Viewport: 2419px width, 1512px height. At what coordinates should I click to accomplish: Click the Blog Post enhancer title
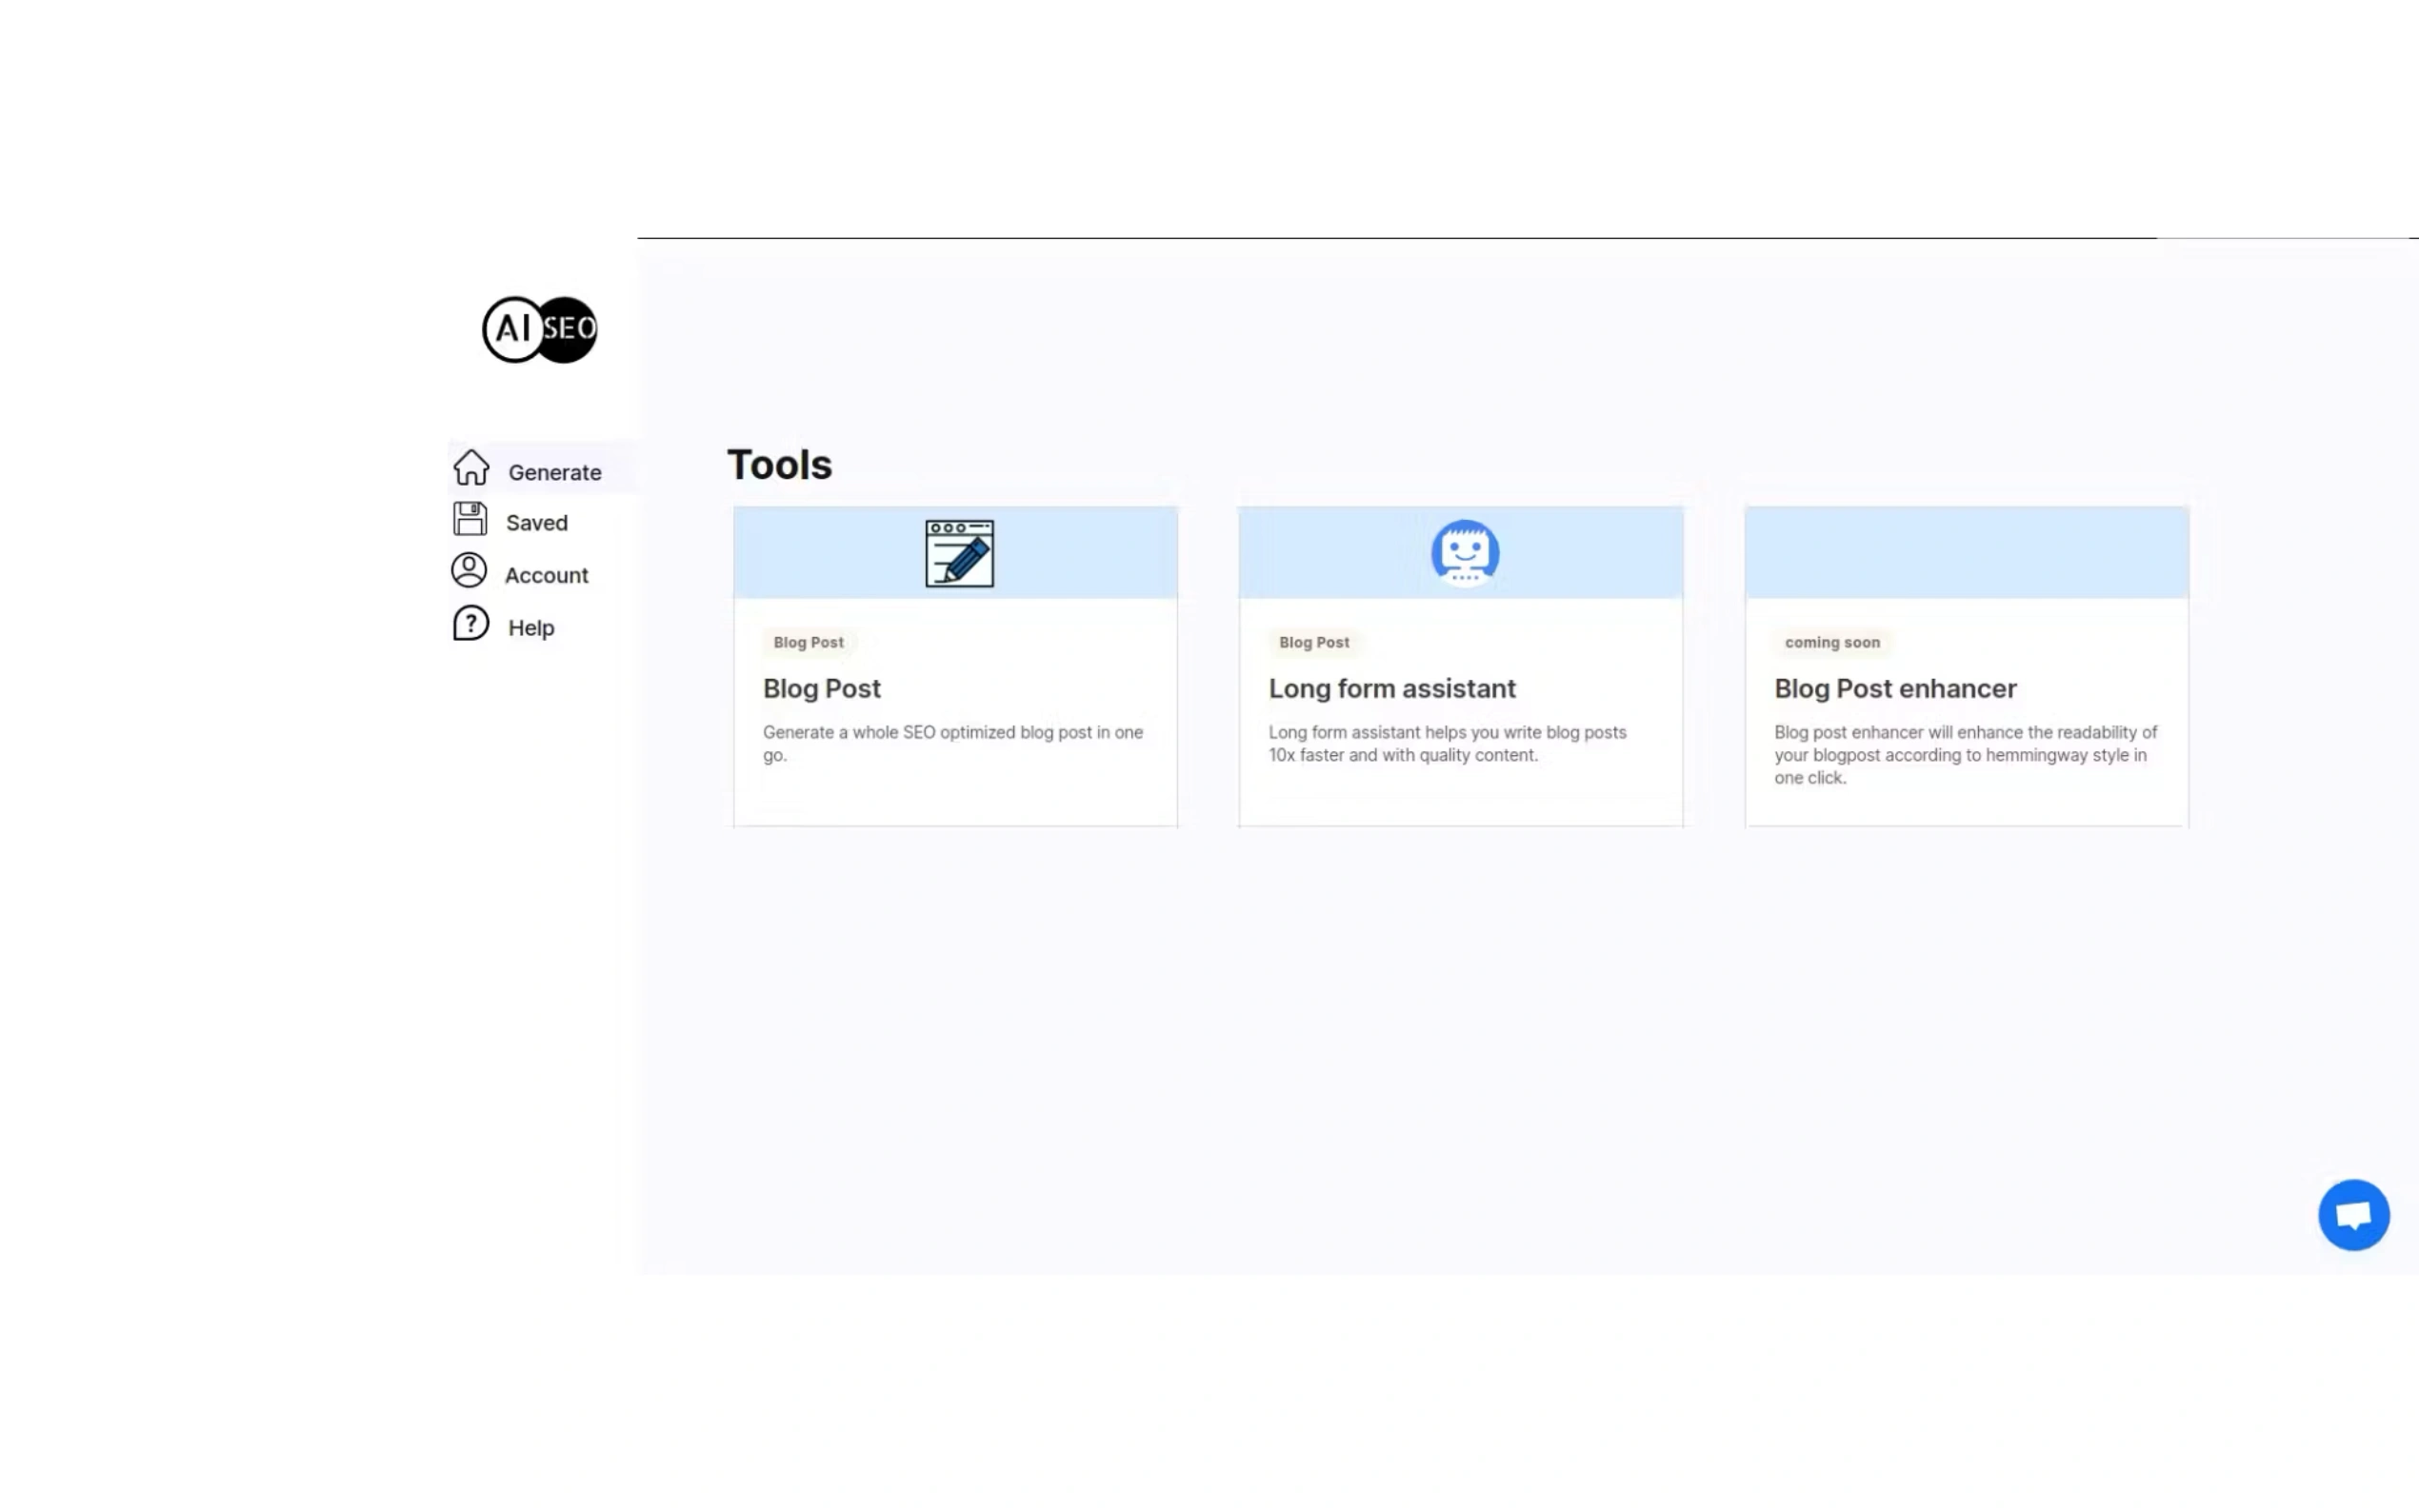click(x=1894, y=688)
